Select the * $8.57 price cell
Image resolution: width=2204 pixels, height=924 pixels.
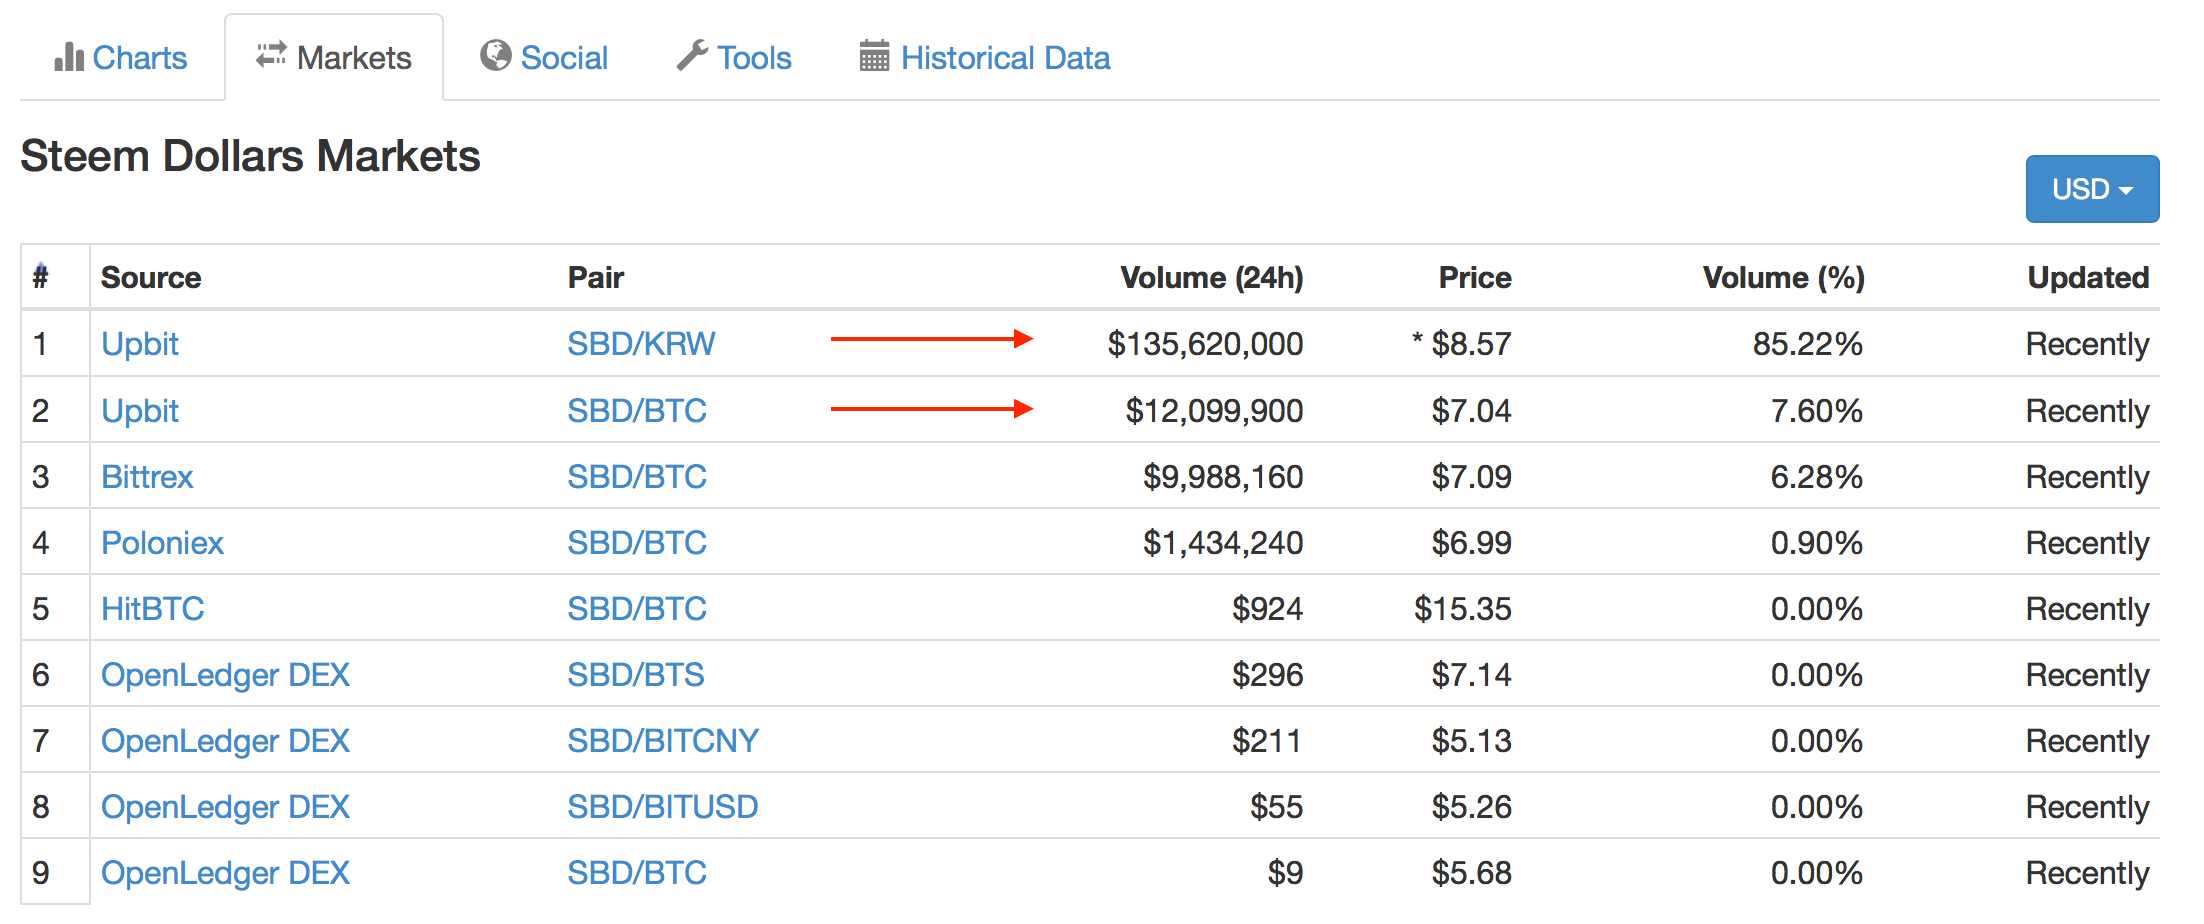(x=1461, y=344)
